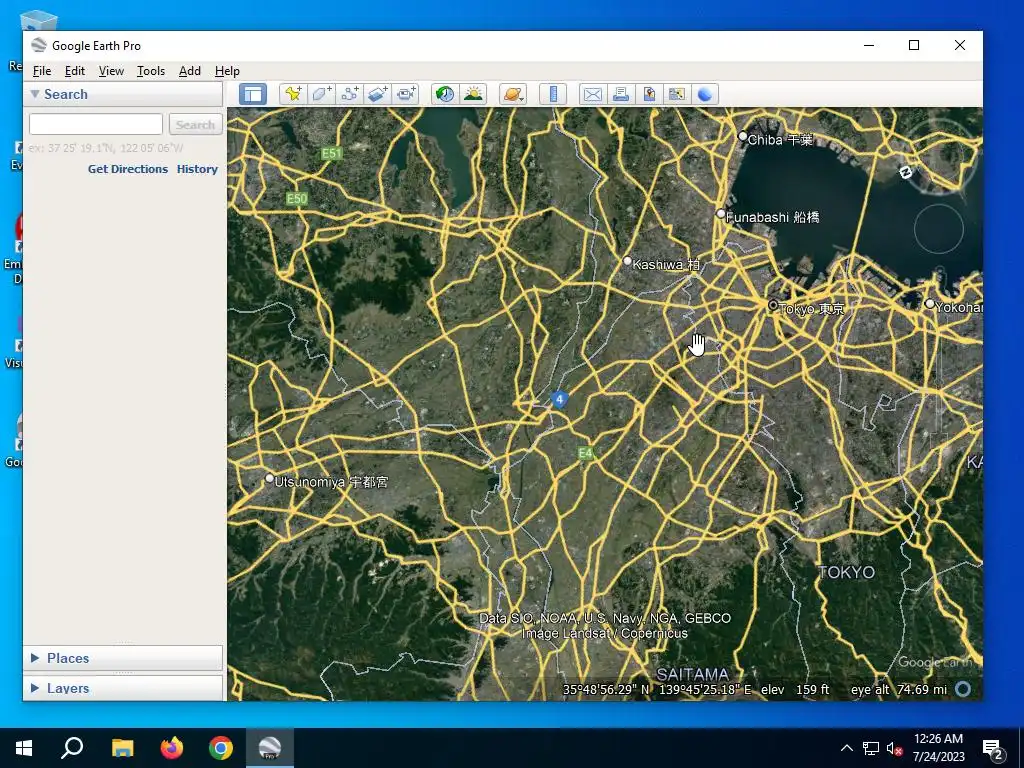Select the Add Path tool
The width and height of the screenshot is (1024, 768).
[x=349, y=94]
